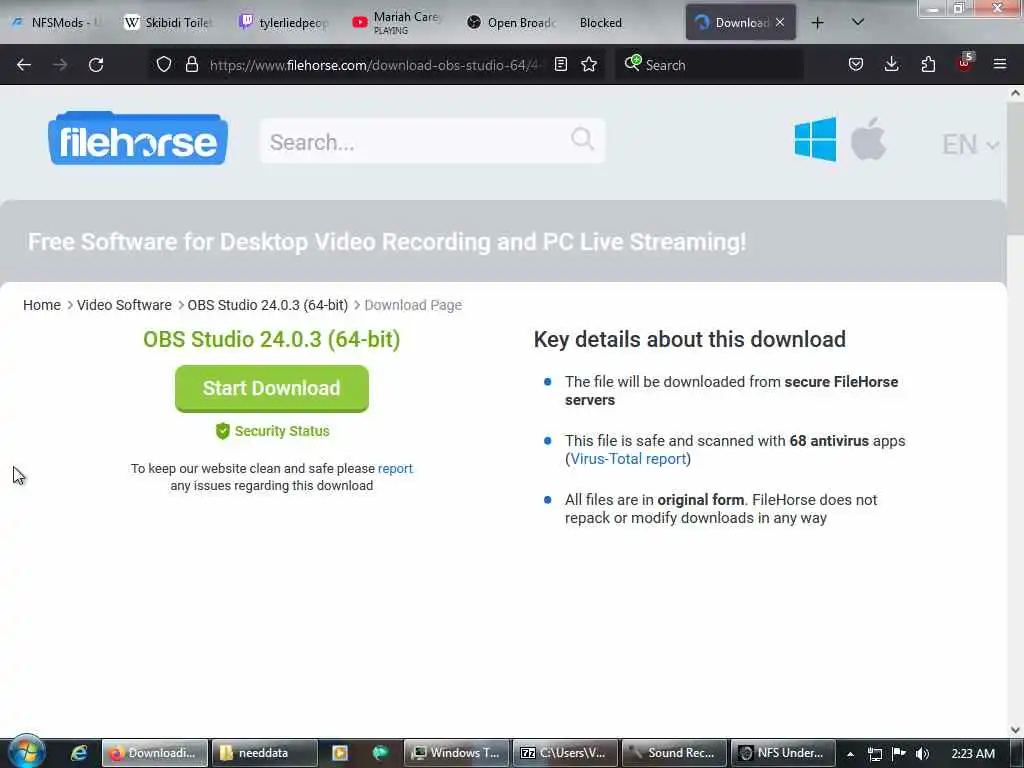Click the Security Status link

point(282,431)
